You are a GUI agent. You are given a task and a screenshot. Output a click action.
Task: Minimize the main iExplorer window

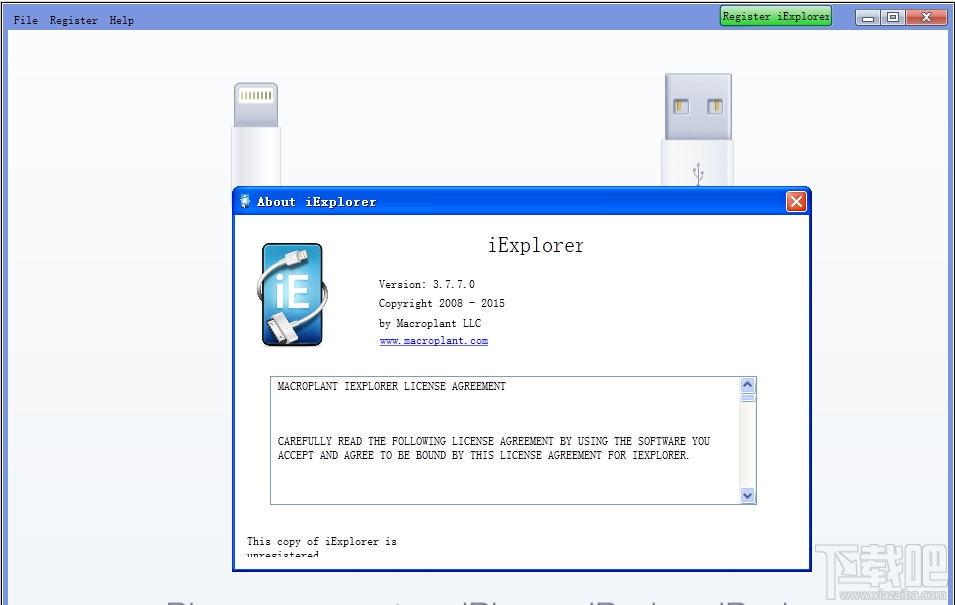868,17
